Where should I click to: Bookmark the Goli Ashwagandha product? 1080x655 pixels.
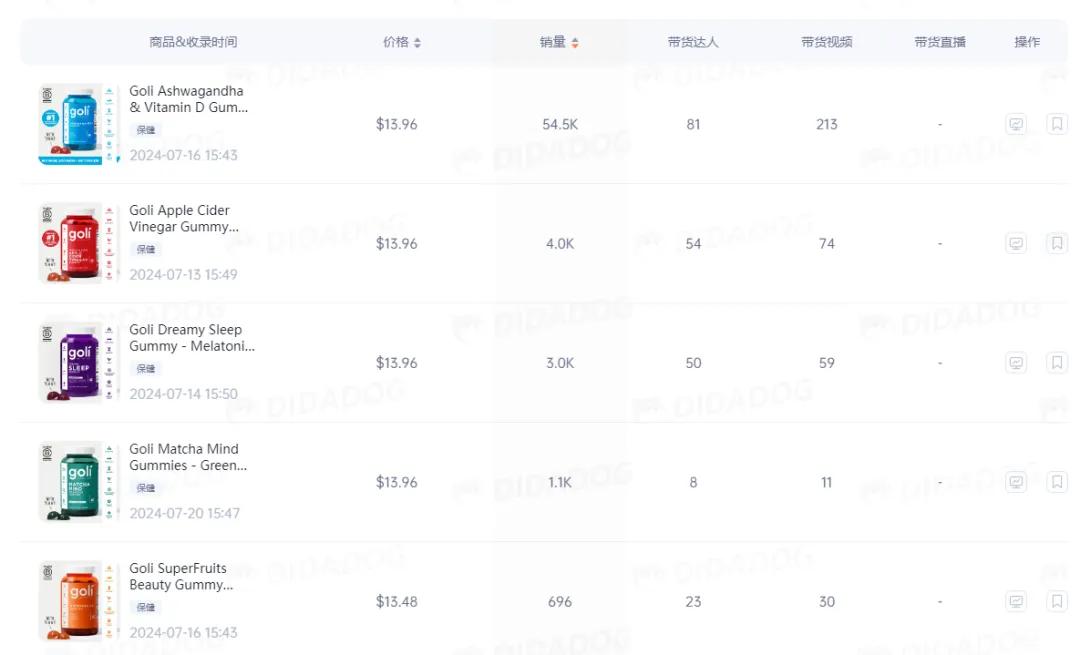click(x=1056, y=125)
